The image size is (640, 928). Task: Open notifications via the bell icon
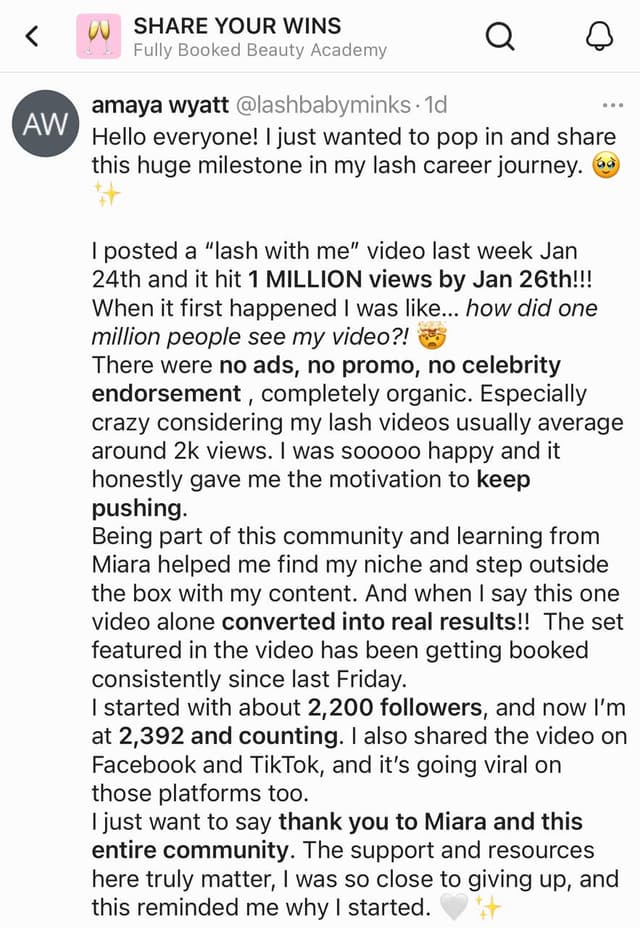click(597, 37)
